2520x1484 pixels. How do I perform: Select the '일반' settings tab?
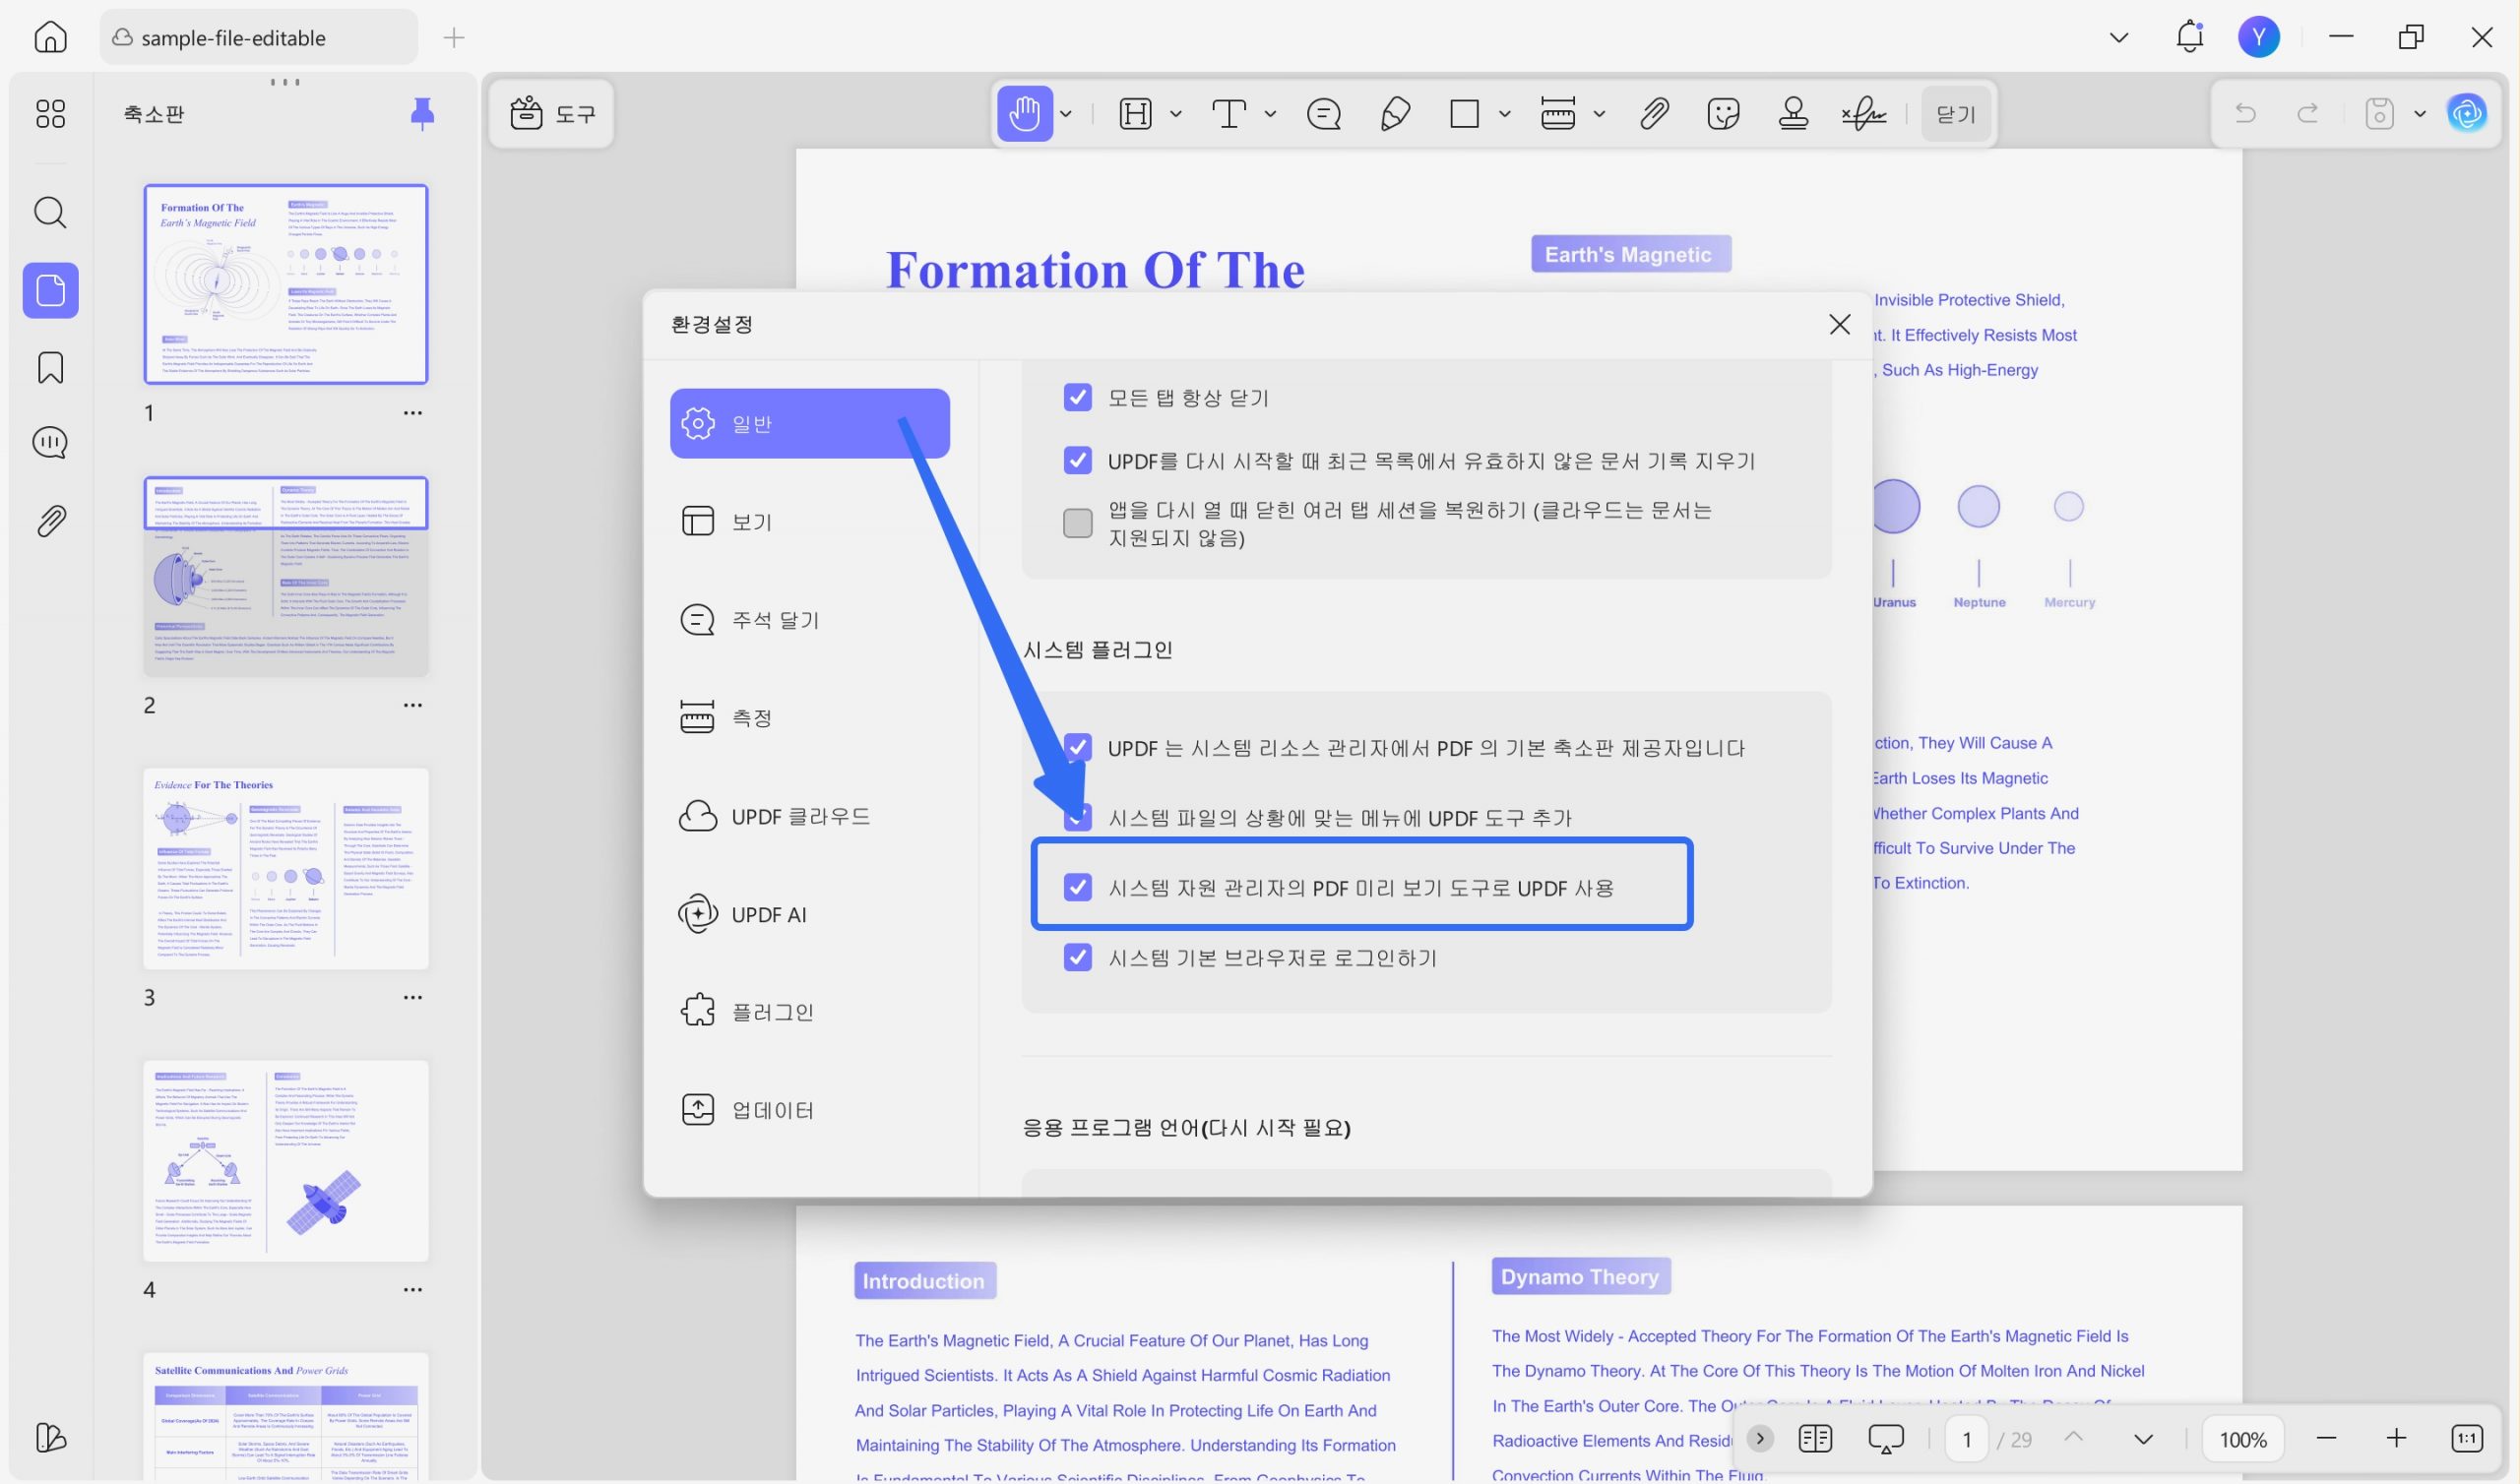point(810,423)
